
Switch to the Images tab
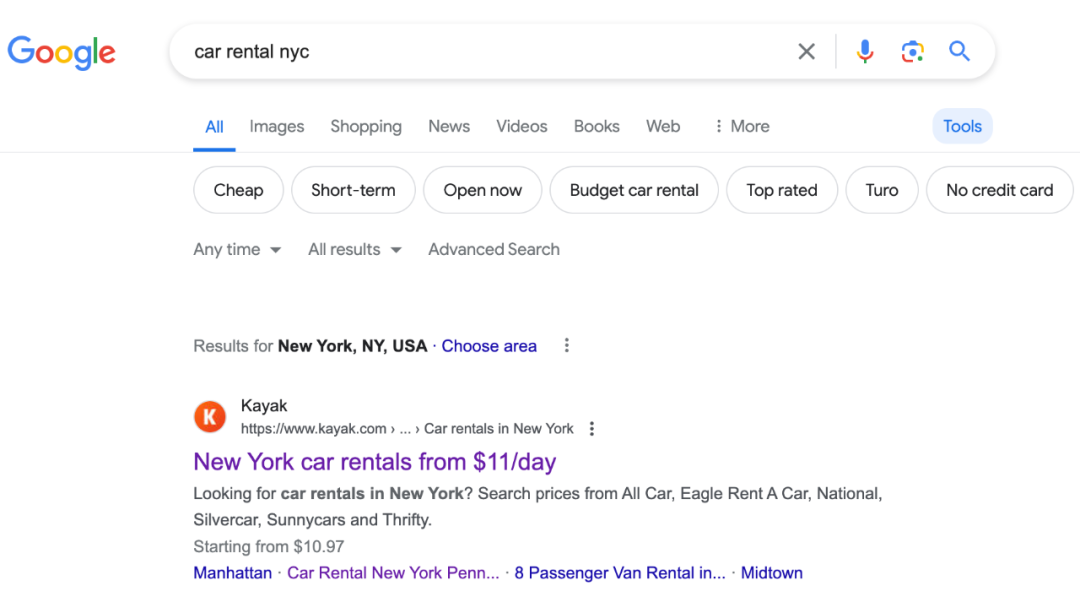point(277,127)
